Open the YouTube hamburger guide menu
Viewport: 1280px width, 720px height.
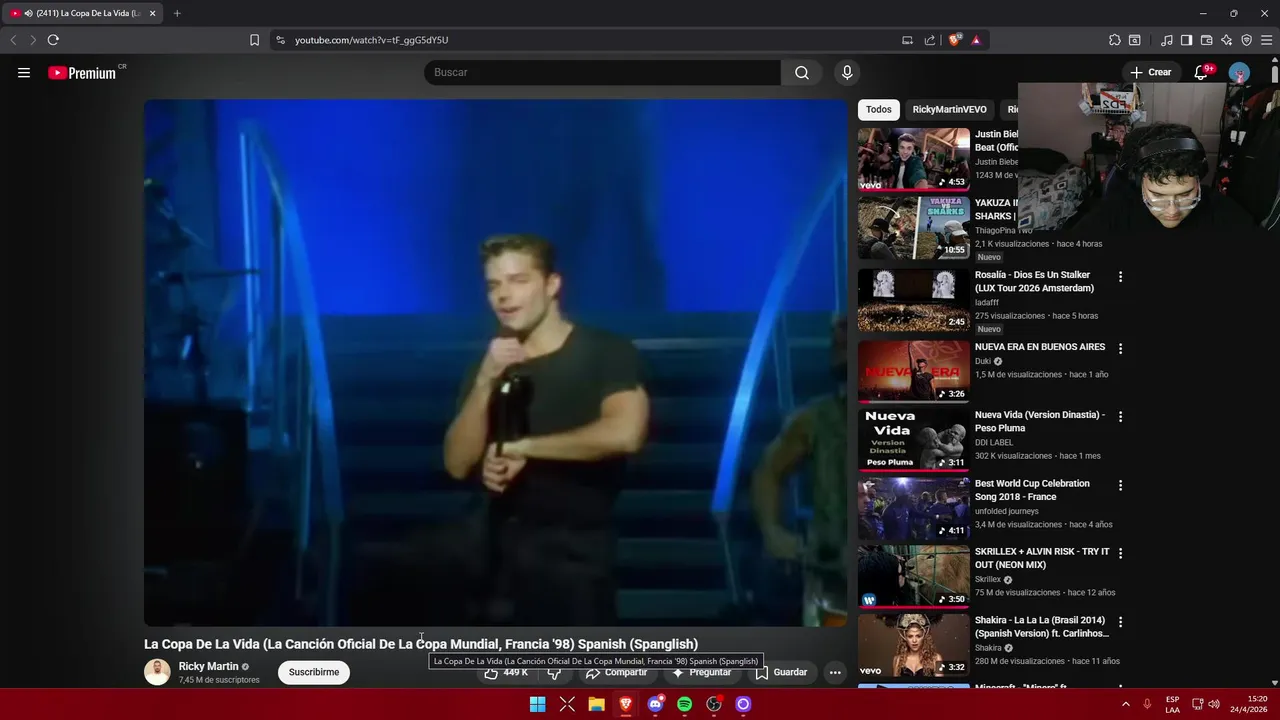(24, 72)
